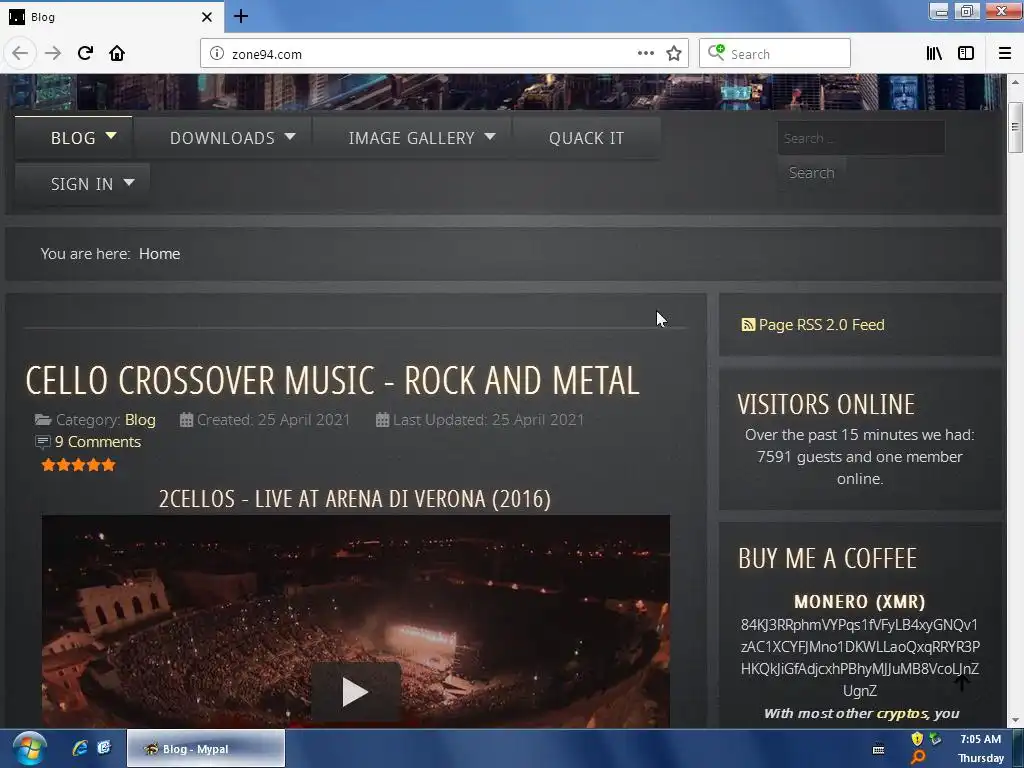Click the 2CELLOS Live at Arena heading
This screenshot has width=1024, height=768.
(355, 499)
